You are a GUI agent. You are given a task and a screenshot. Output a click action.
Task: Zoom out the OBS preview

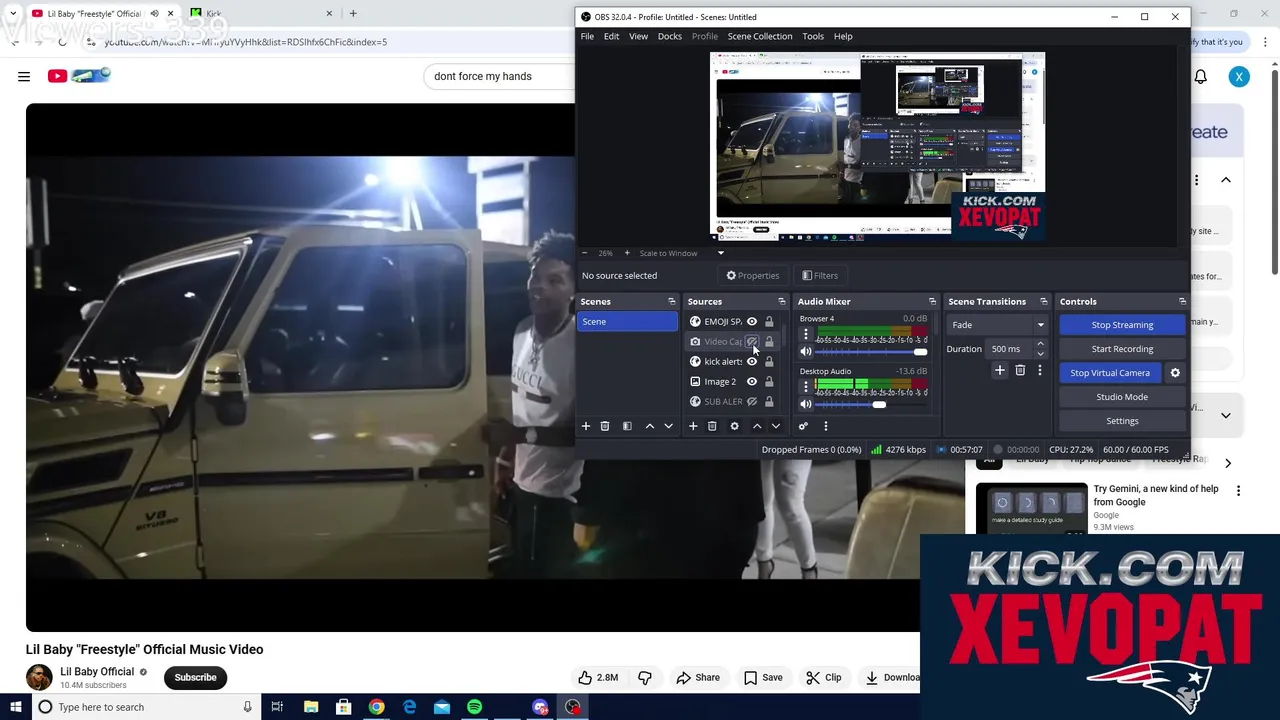585,253
